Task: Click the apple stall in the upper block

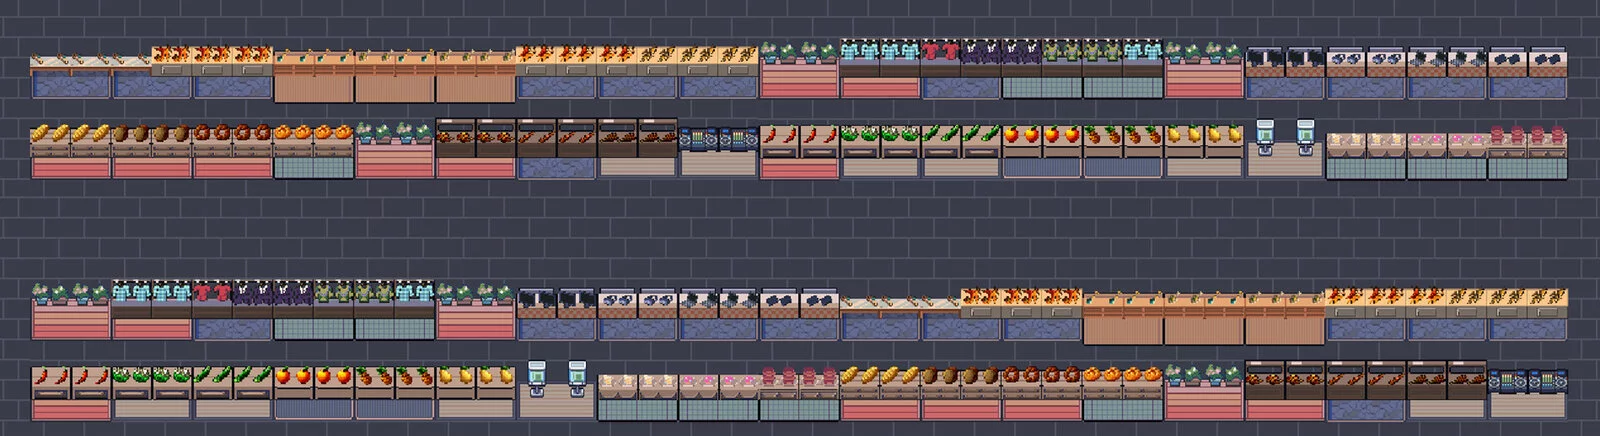Action: [1042, 151]
